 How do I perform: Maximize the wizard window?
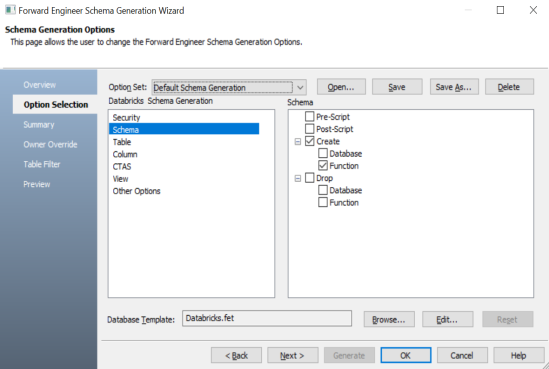[x=500, y=10]
